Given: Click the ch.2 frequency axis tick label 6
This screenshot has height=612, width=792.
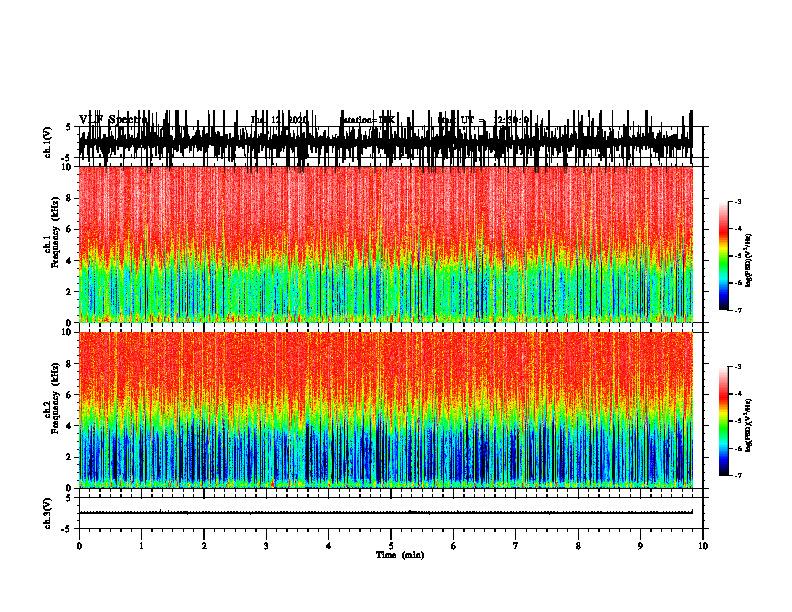Looking at the screenshot, I should pos(69,394).
